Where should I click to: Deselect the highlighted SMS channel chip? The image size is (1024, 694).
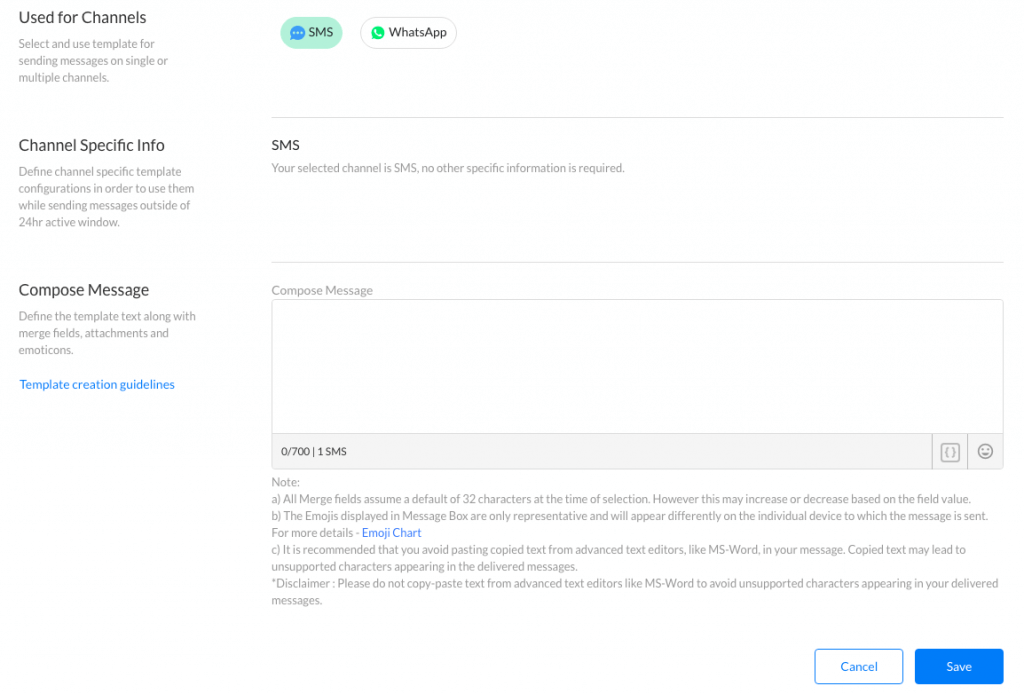coord(311,32)
